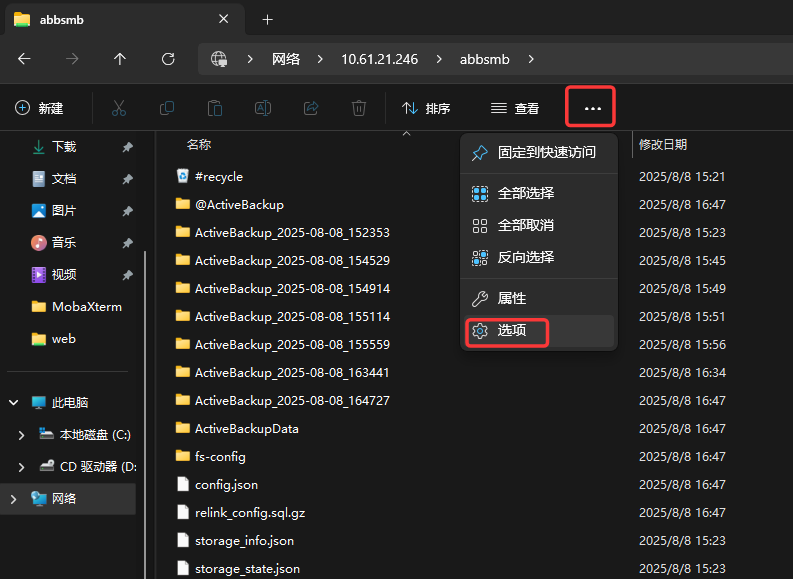Click the share icon in toolbar
The width and height of the screenshot is (793, 579).
coord(311,108)
